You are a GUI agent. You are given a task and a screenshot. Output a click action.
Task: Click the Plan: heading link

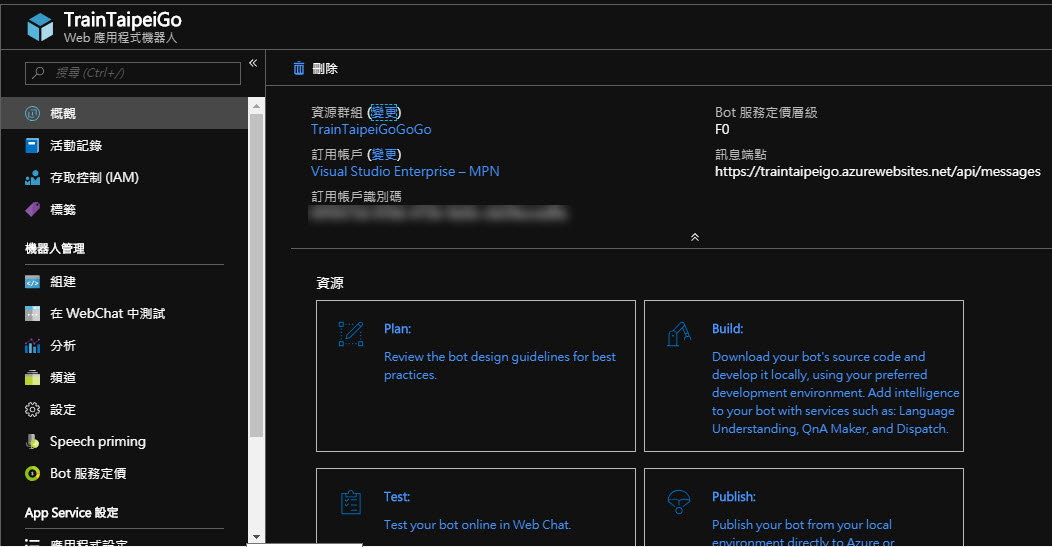[x=397, y=328]
